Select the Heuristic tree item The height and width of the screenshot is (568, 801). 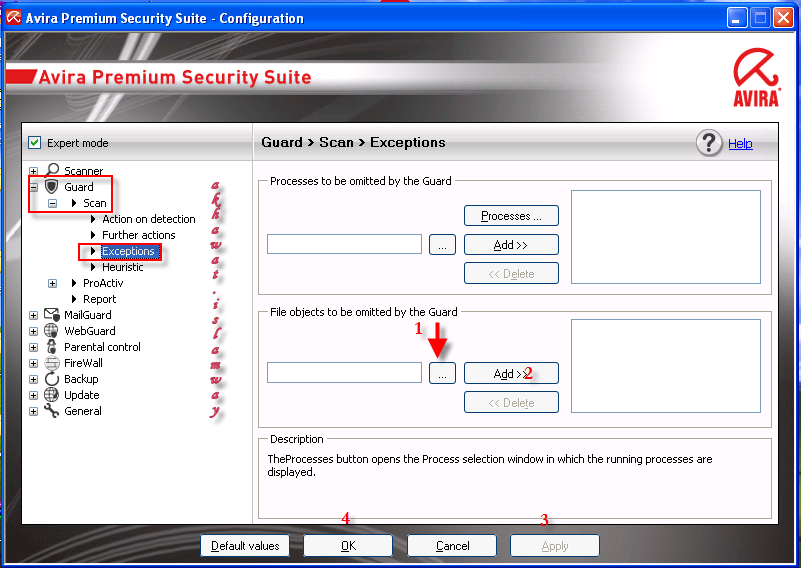click(x=123, y=267)
